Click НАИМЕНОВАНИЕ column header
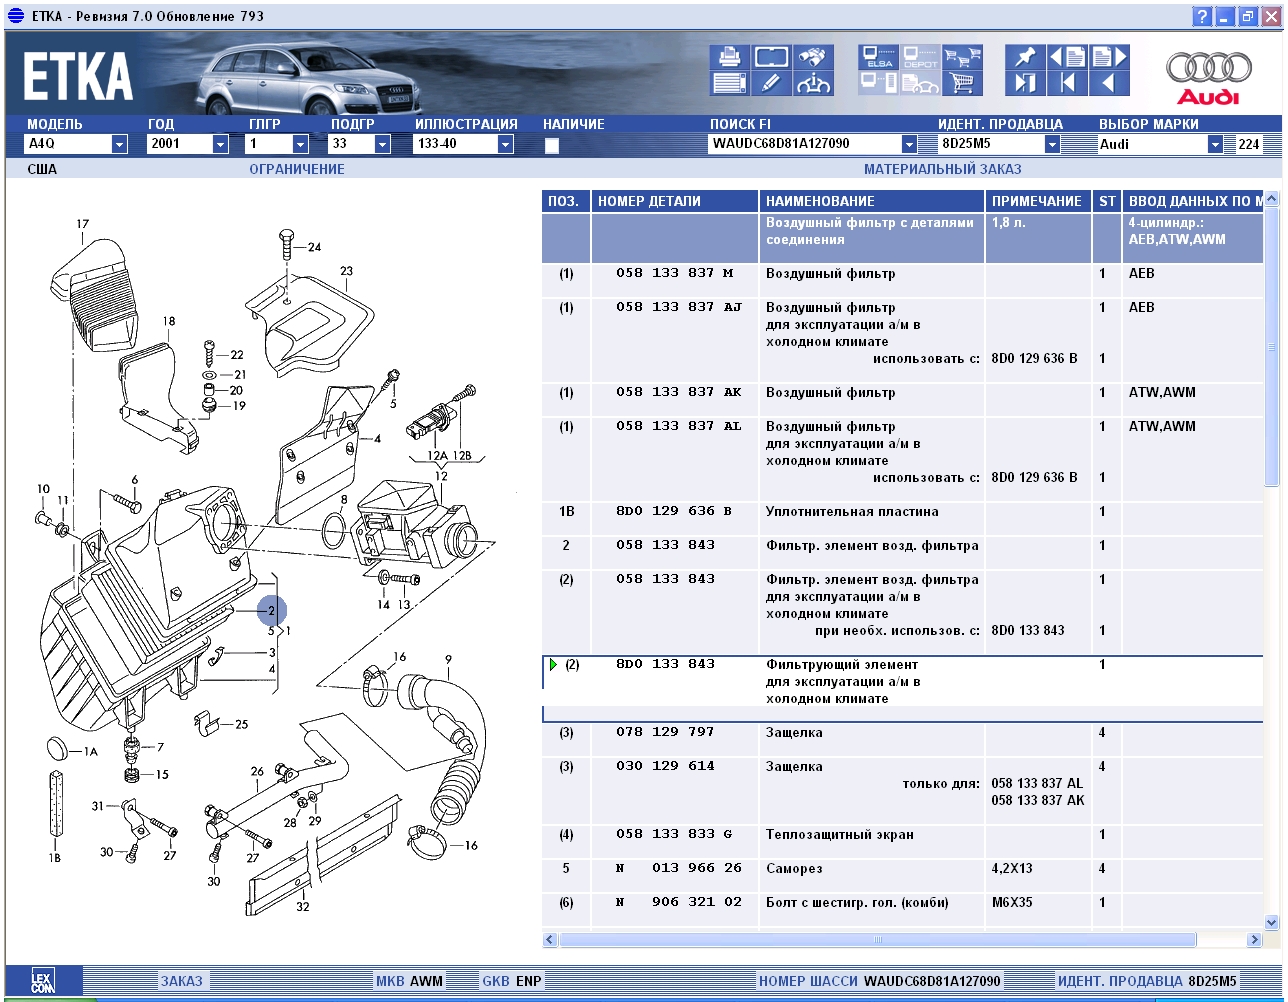Screen dimensions: 1288x1002 pyautogui.click(x=872, y=201)
